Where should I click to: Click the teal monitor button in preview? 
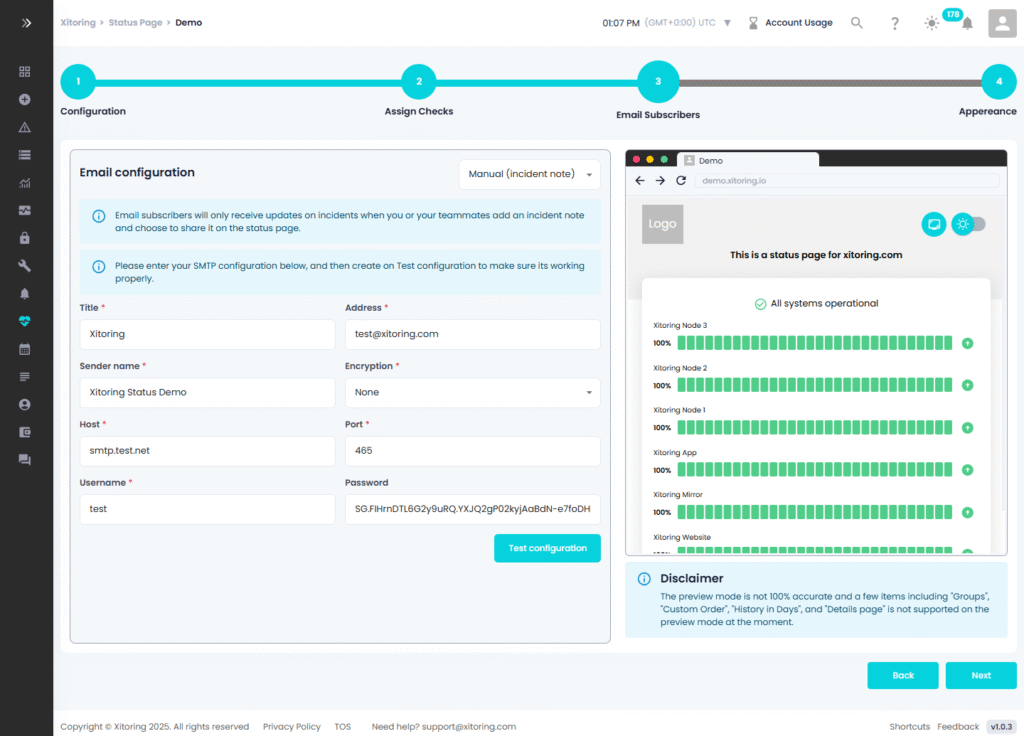[934, 225]
